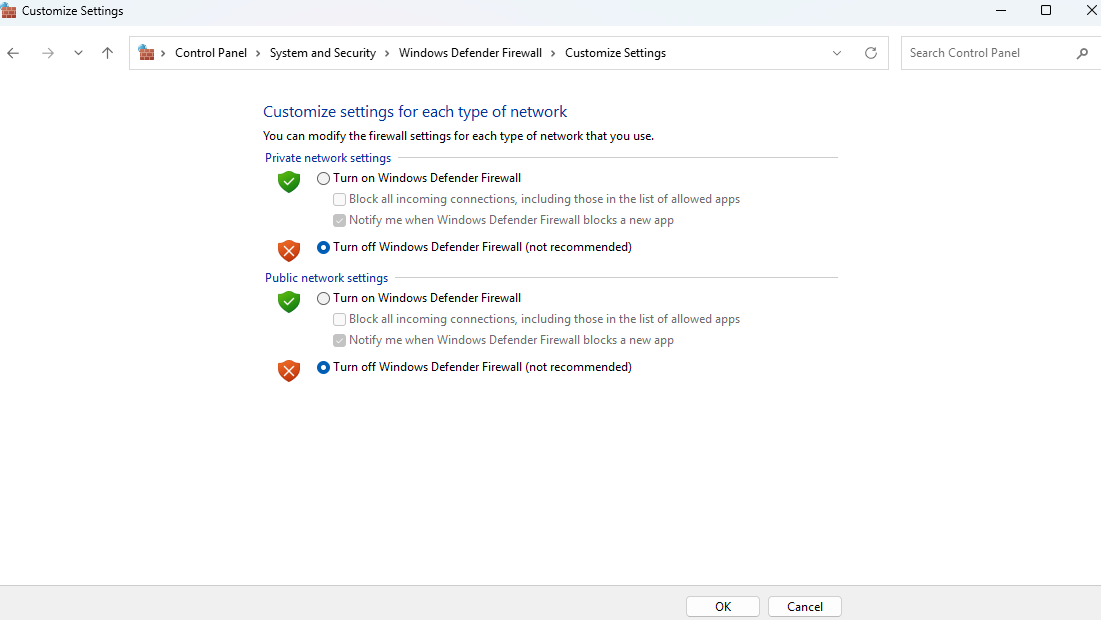This screenshot has width=1101, height=620.
Task: Click Public network settings heading
Action: [327, 278]
